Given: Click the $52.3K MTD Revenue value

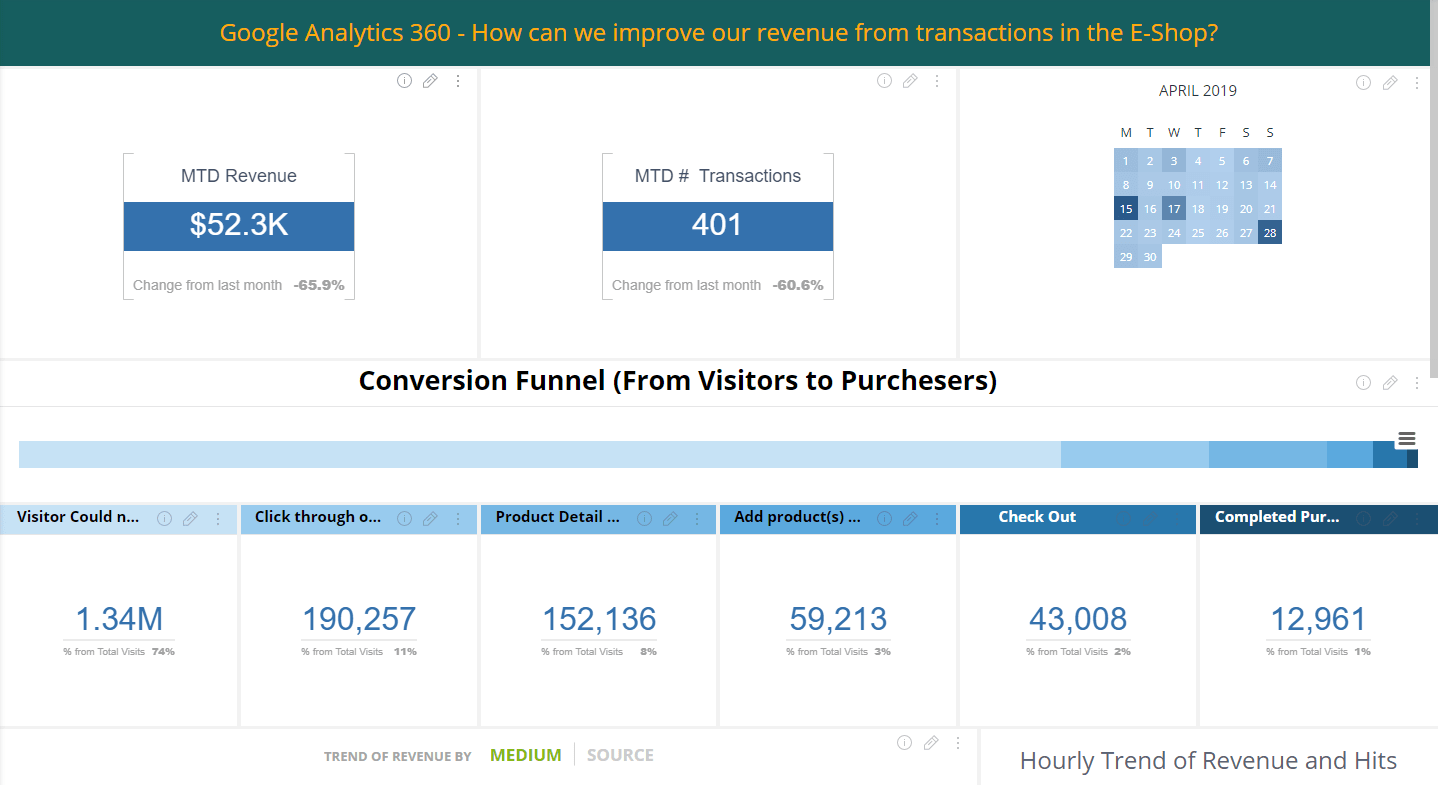Looking at the screenshot, I should pyautogui.click(x=239, y=225).
